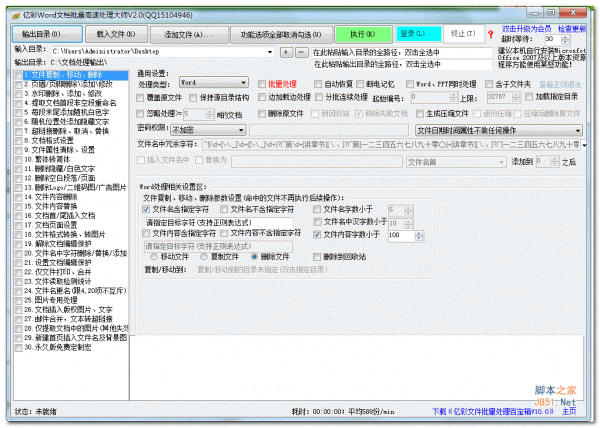600x428 pixels.
Task: Click first 请指定目标字符 input field
Action: click(218, 223)
